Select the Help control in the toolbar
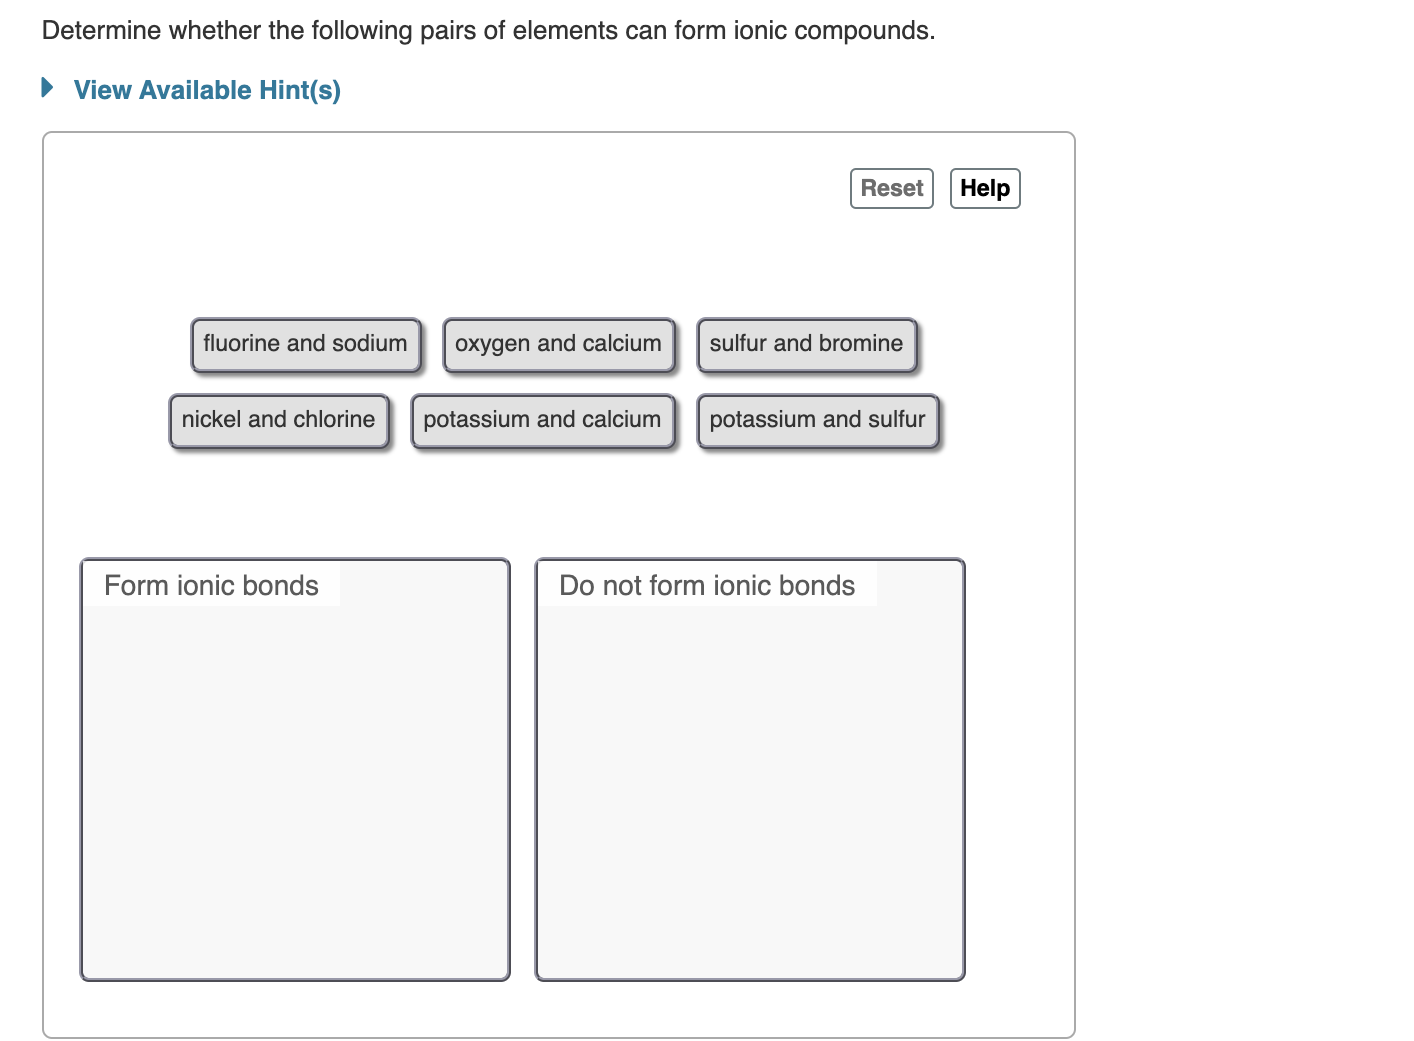Viewport: 1414px width, 1041px height. click(x=984, y=188)
